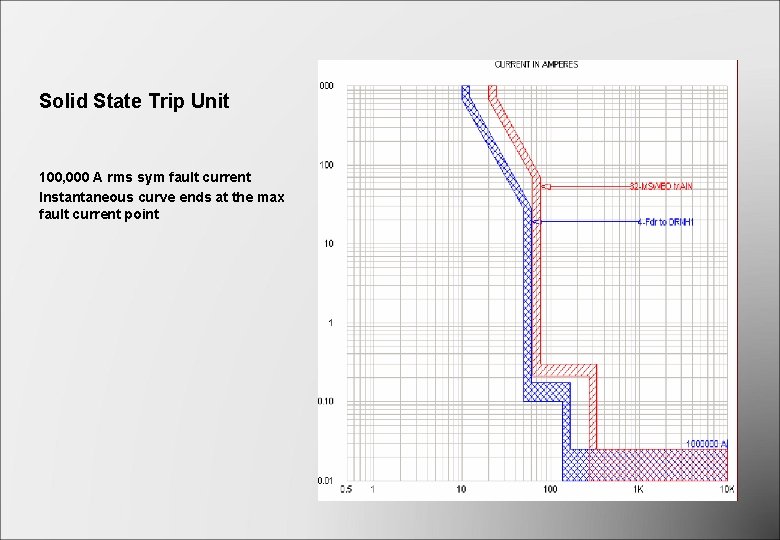Click the 'Solid State Trip Unit' title

(x=134, y=101)
